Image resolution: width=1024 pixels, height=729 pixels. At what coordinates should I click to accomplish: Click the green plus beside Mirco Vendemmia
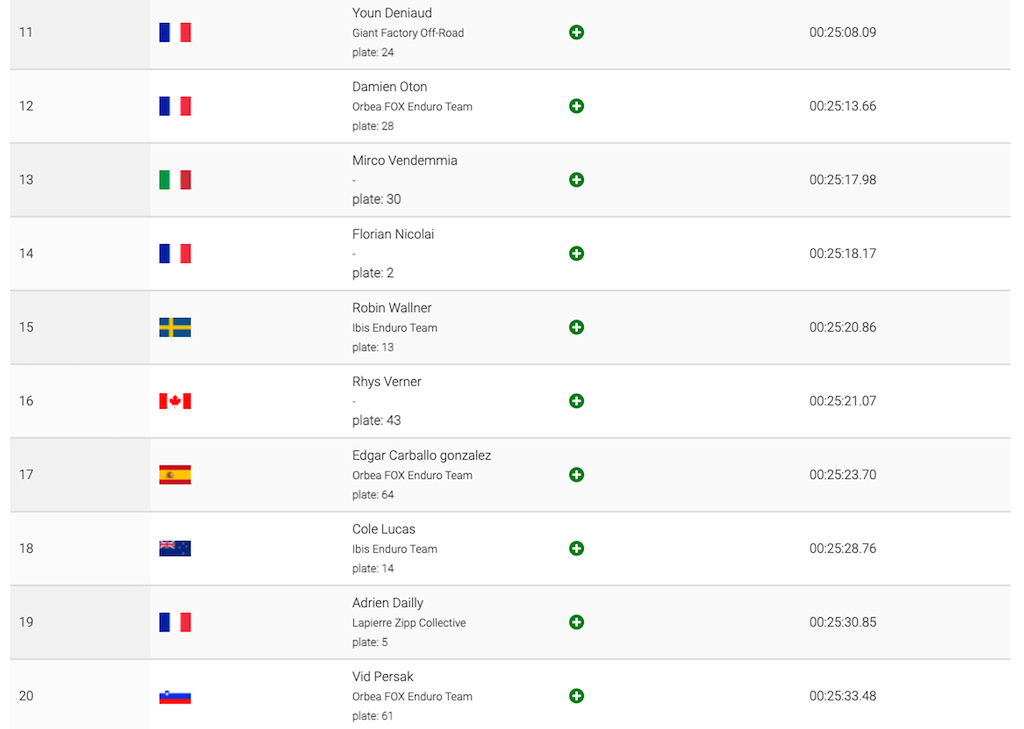[x=576, y=180]
